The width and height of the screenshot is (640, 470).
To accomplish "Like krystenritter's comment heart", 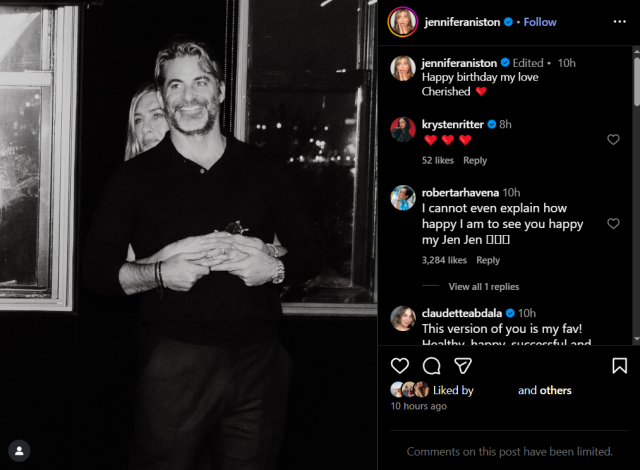I will click(613, 140).
